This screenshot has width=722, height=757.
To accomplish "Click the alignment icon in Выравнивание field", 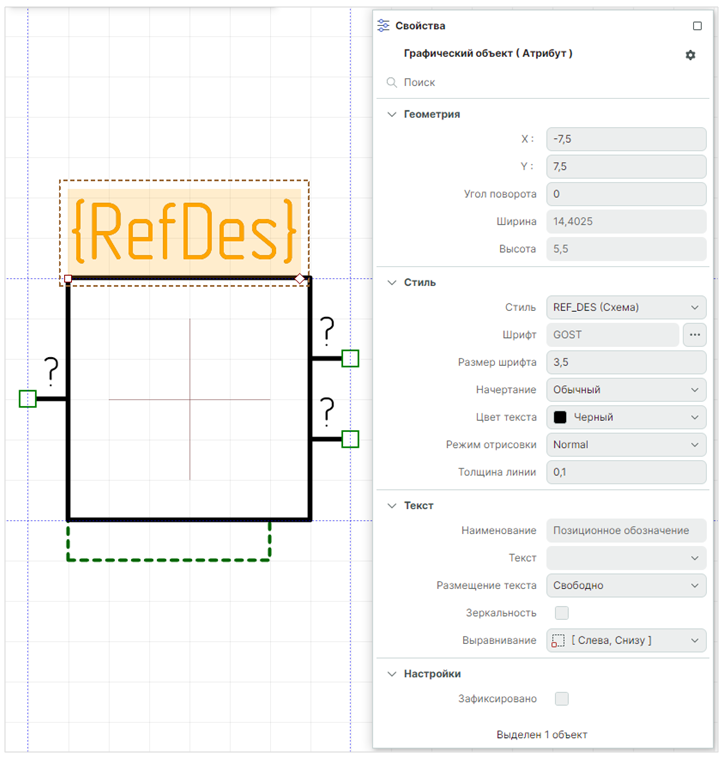I will pyautogui.click(x=558, y=641).
